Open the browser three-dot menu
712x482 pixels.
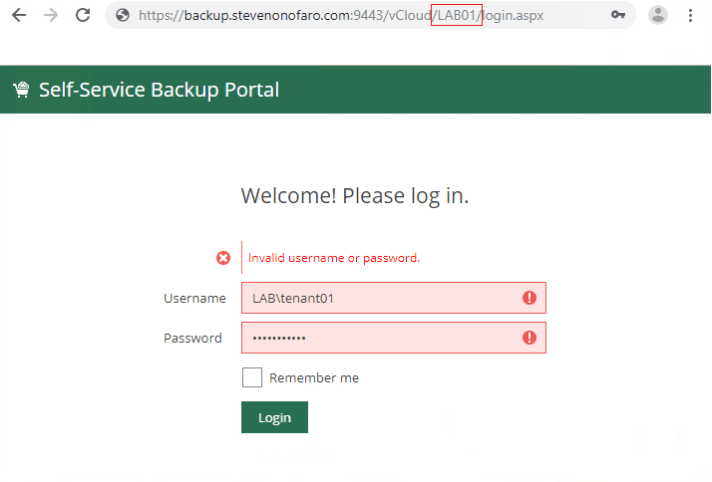point(691,15)
